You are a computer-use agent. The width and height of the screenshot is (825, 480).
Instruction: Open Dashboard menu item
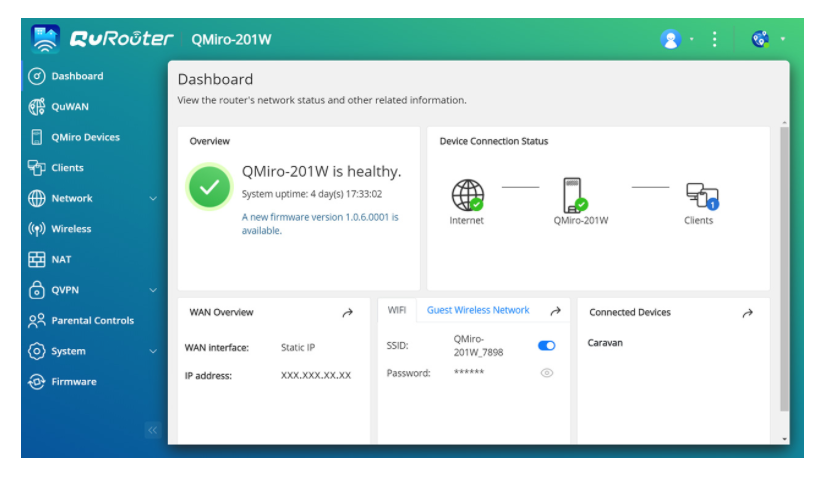point(77,76)
